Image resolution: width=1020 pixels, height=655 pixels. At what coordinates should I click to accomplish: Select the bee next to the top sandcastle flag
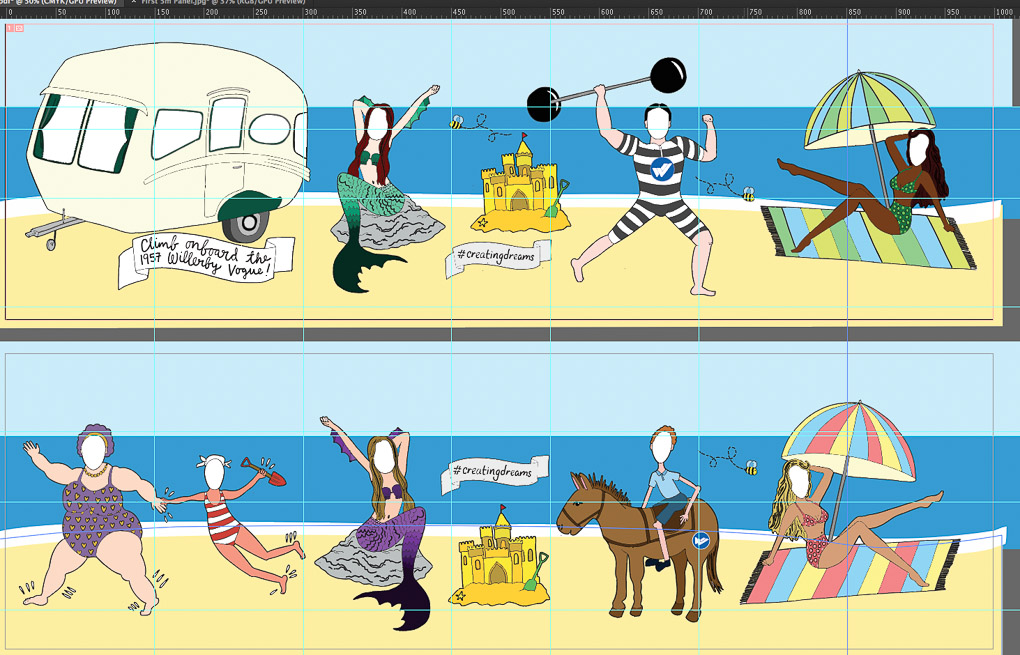tap(457, 122)
